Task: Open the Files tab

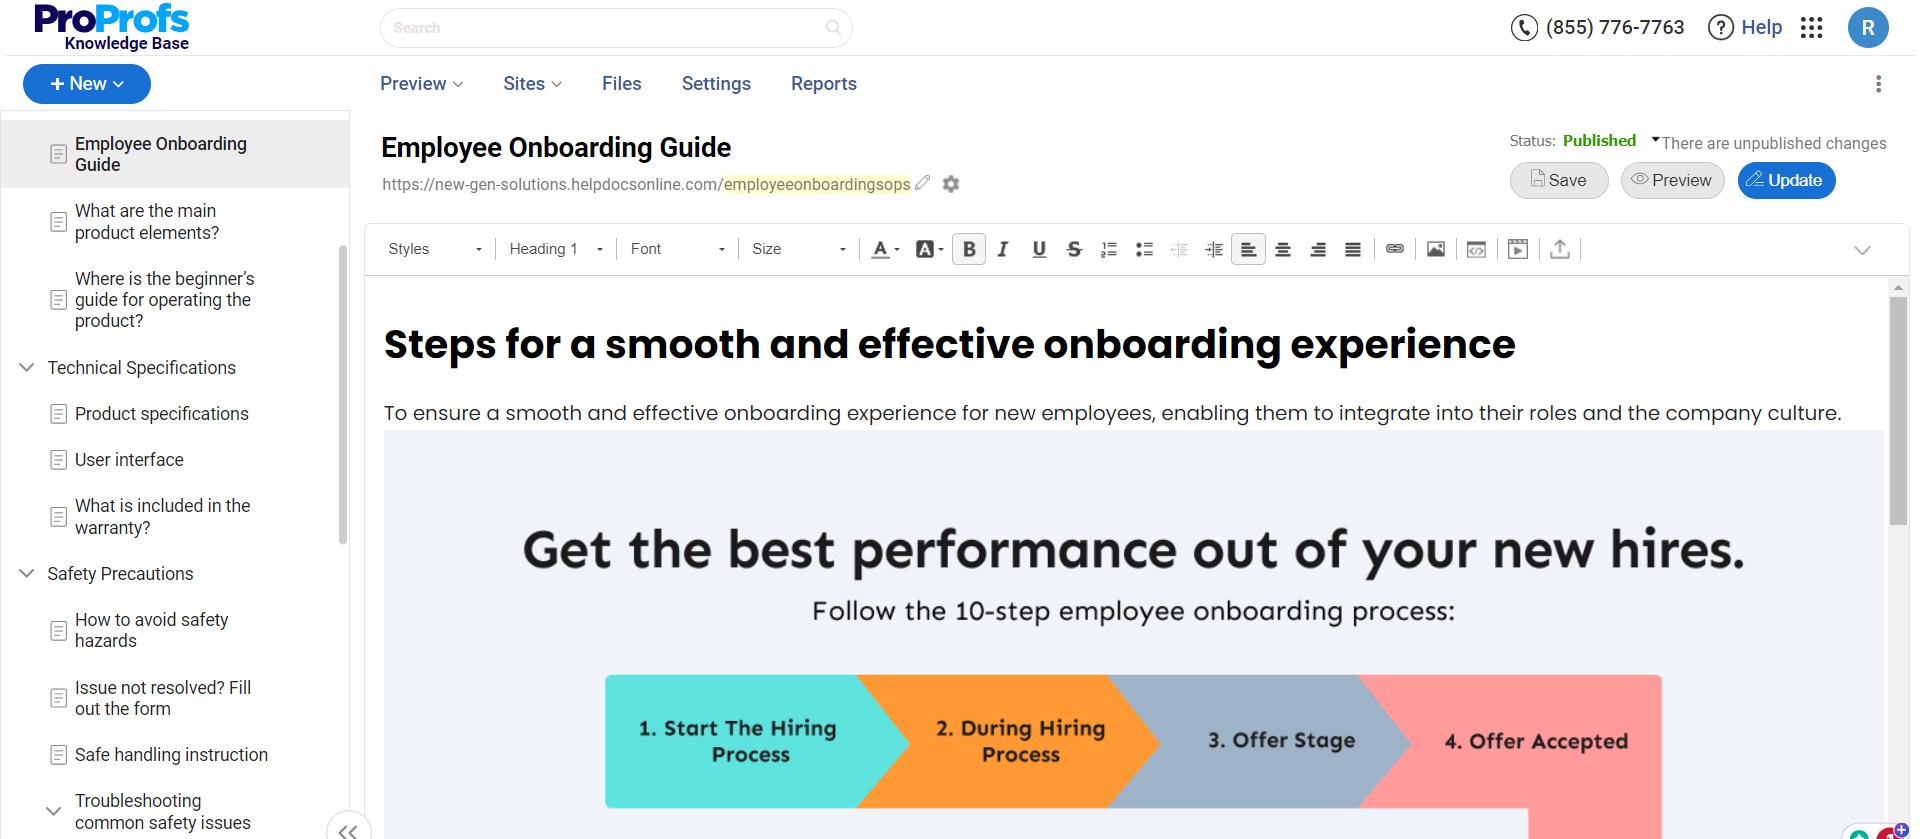Action: coord(621,84)
